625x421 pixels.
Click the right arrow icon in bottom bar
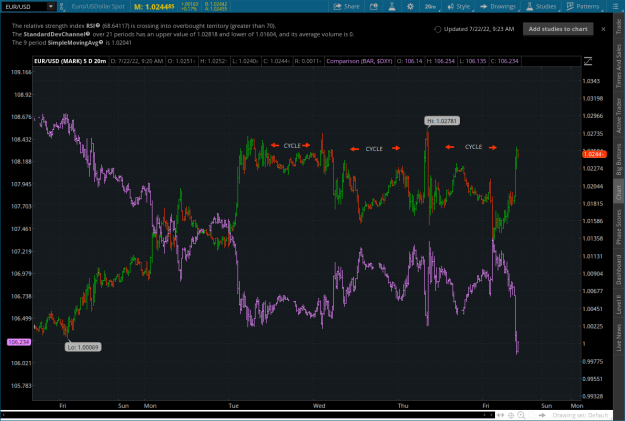pyautogui.click(x=542, y=415)
